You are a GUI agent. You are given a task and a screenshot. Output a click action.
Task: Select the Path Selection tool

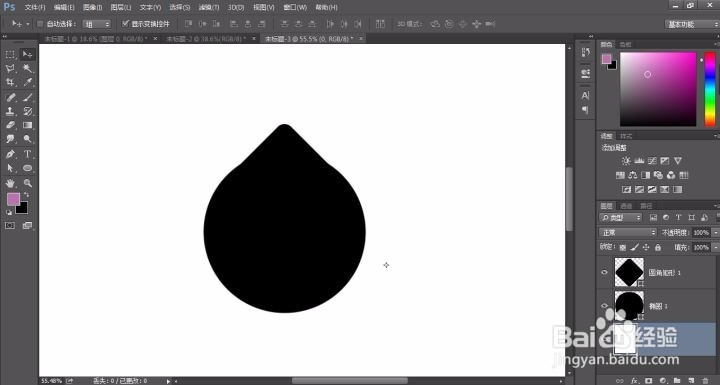click(10, 168)
